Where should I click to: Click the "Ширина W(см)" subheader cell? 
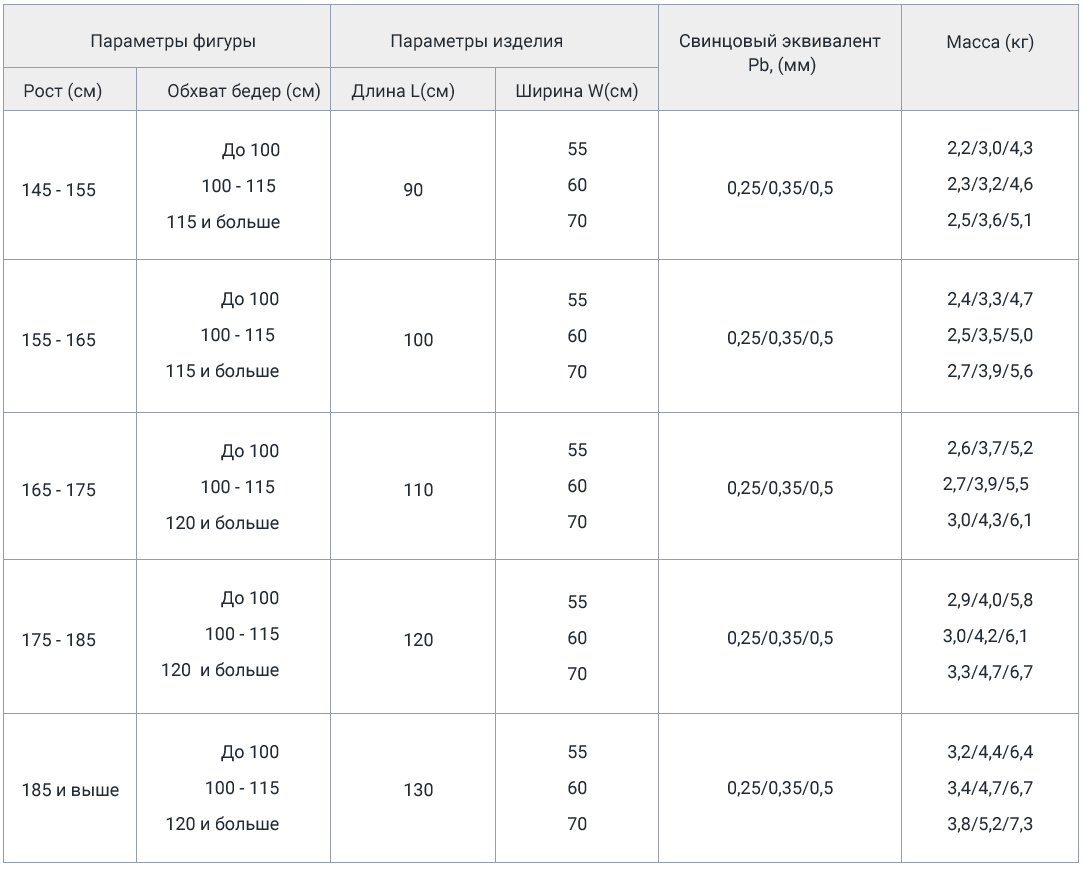[577, 92]
